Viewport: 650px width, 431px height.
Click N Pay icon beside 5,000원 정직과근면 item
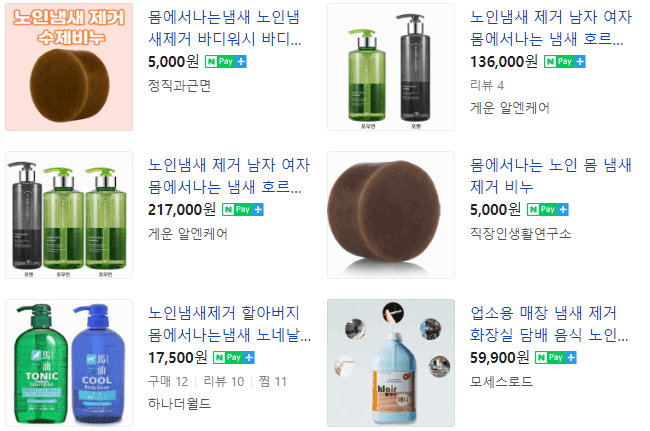coord(226,62)
